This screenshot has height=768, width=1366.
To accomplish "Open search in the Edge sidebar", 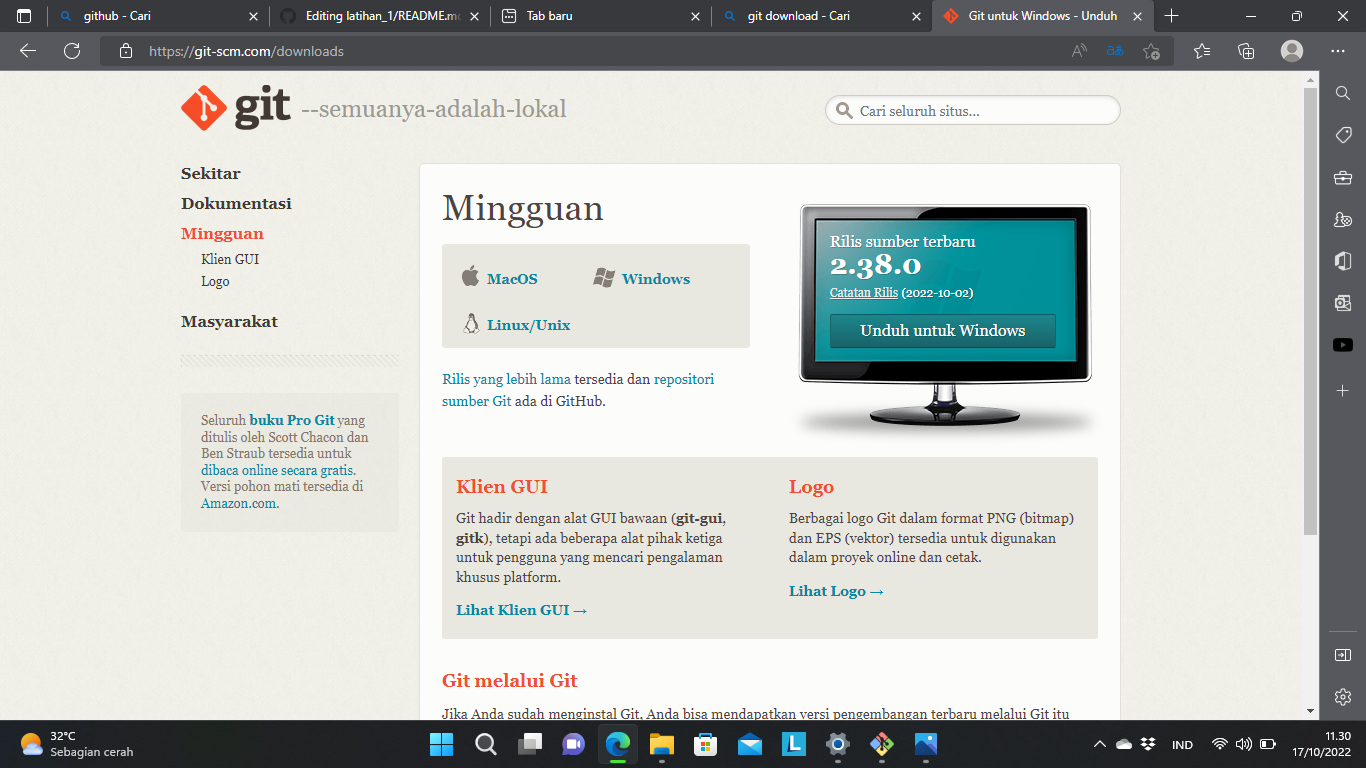I will (x=1343, y=93).
